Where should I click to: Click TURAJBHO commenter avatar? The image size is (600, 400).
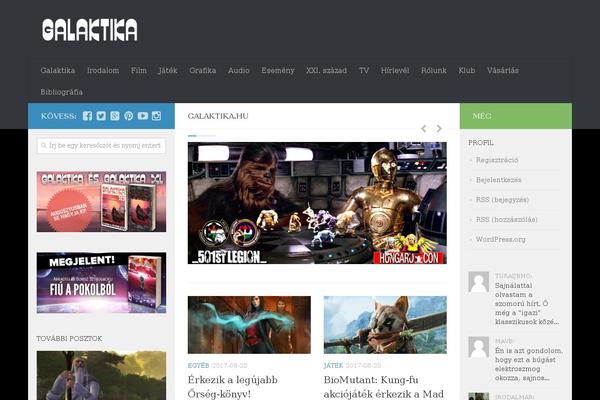(479, 282)
